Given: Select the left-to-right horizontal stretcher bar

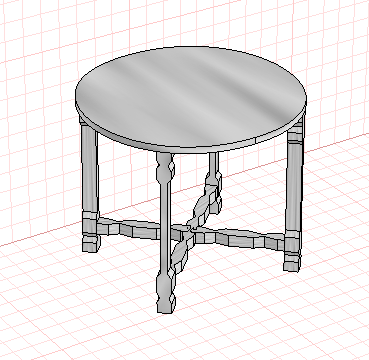Looking at the screenshot, I should click(192, 233).
